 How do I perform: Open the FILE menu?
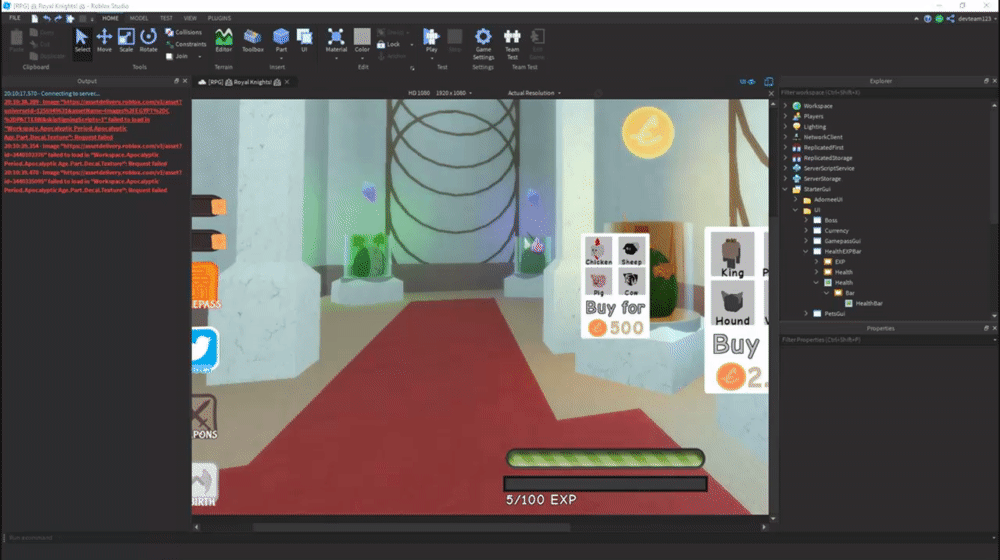15,18
